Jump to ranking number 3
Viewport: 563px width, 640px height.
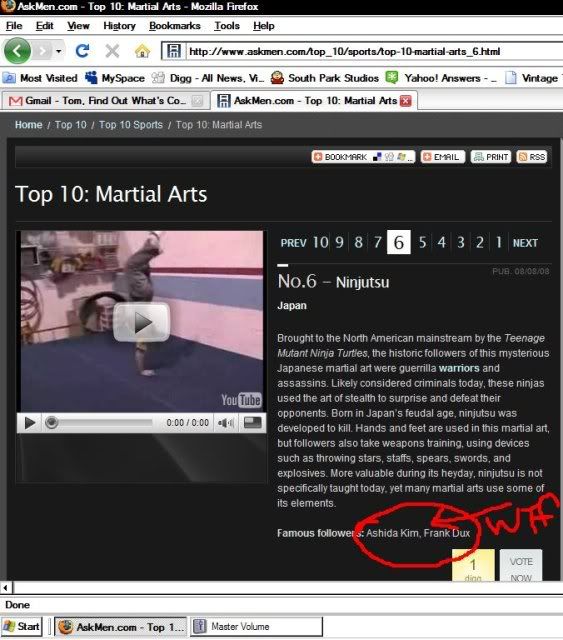click(461, 242)
